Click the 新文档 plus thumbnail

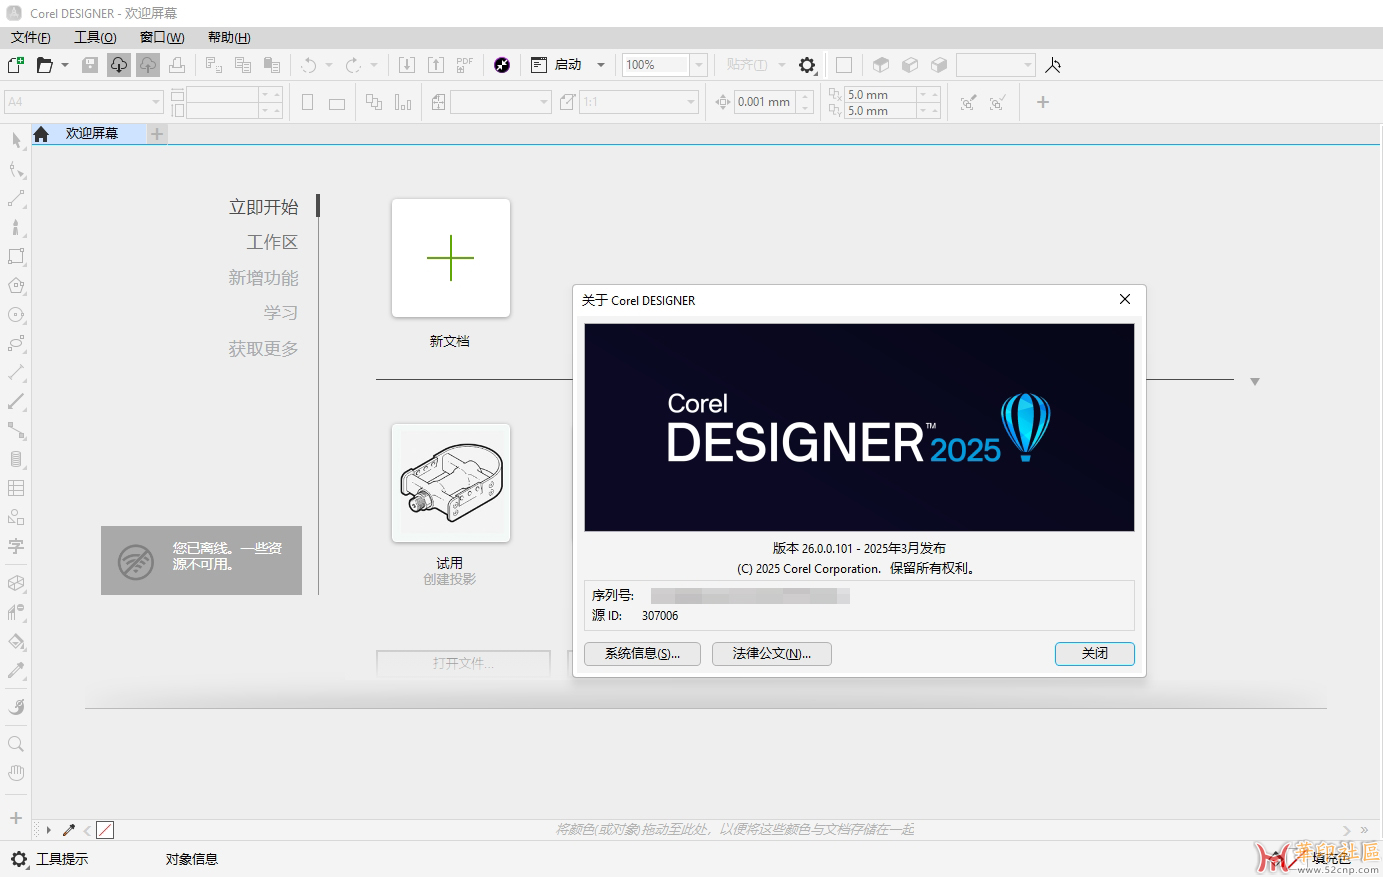(x=451, y=258)
